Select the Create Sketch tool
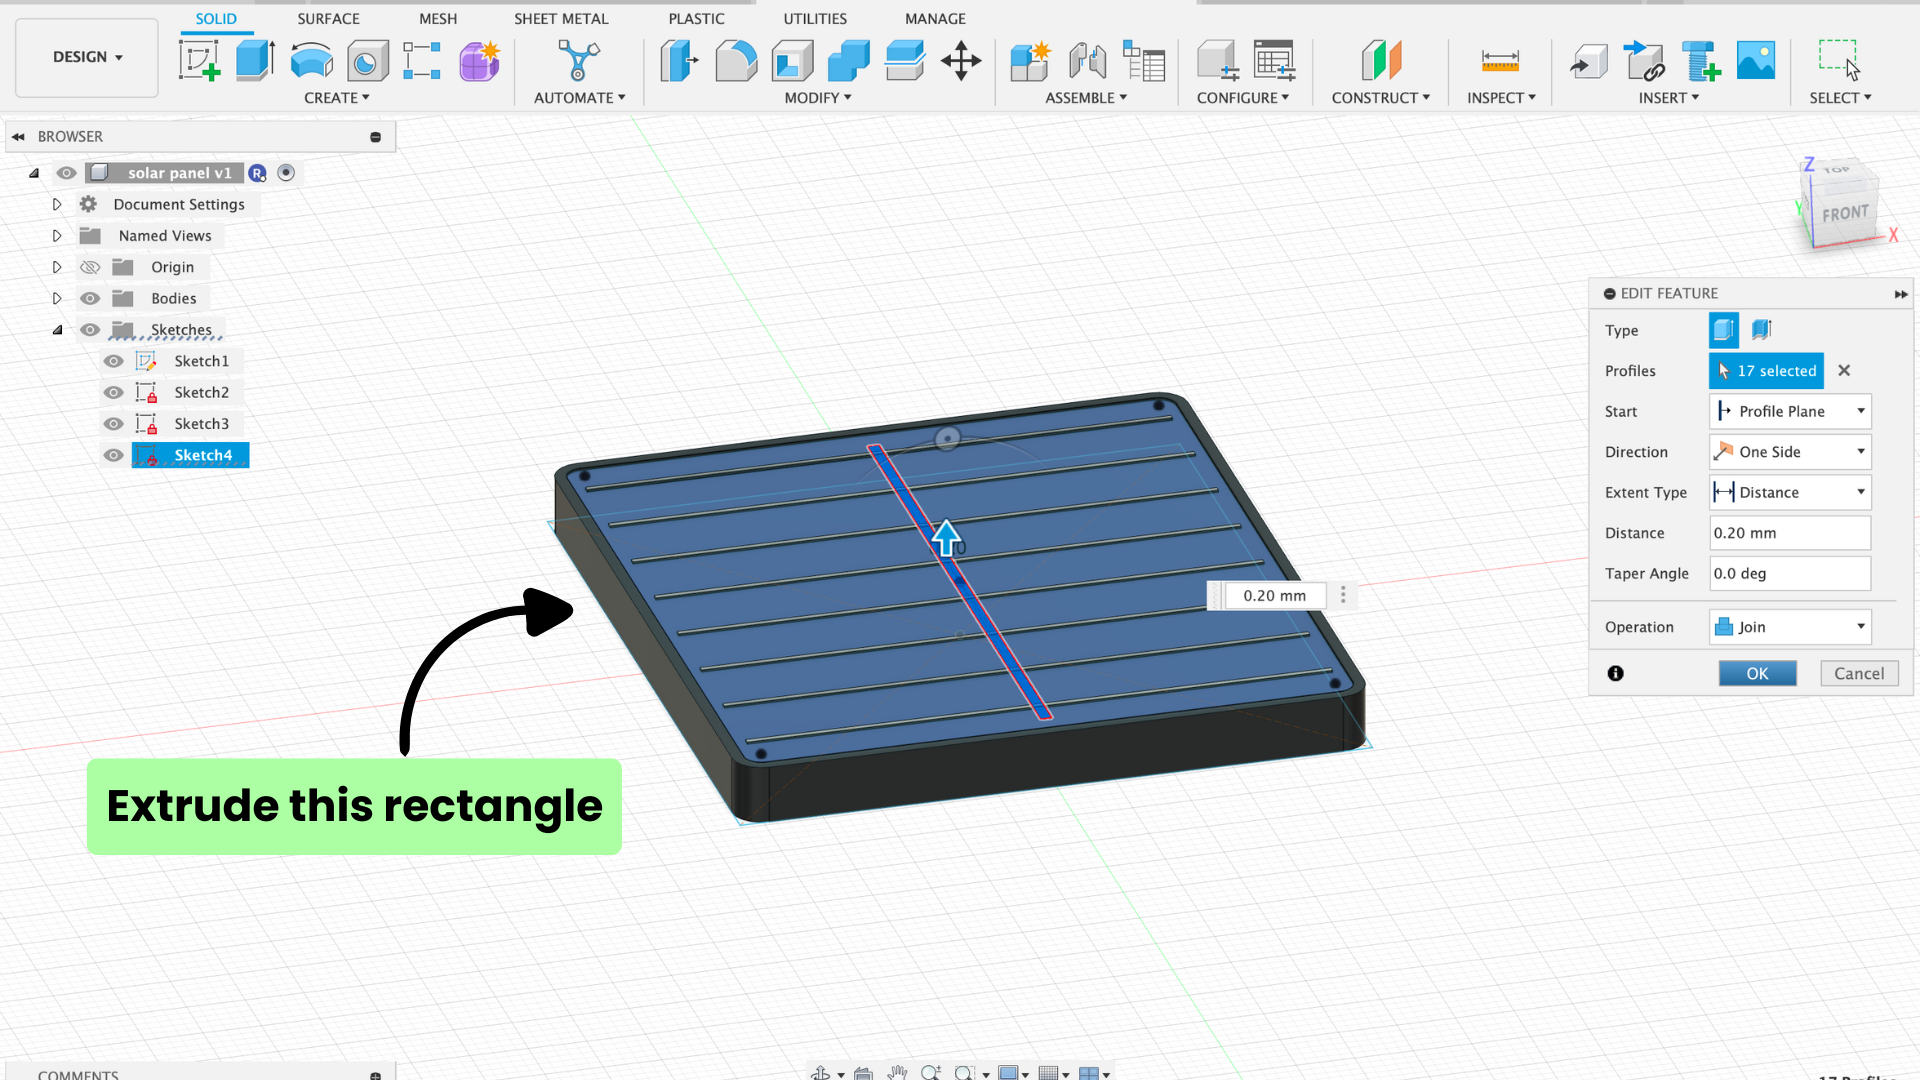This screenshot has width=1920, height=1080. point(199,60)
